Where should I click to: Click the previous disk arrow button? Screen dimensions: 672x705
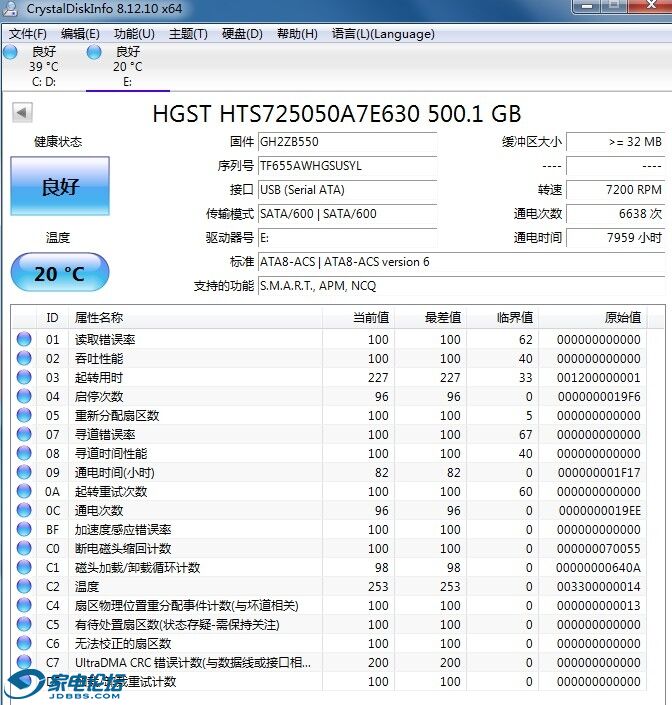tap(22, 112)
